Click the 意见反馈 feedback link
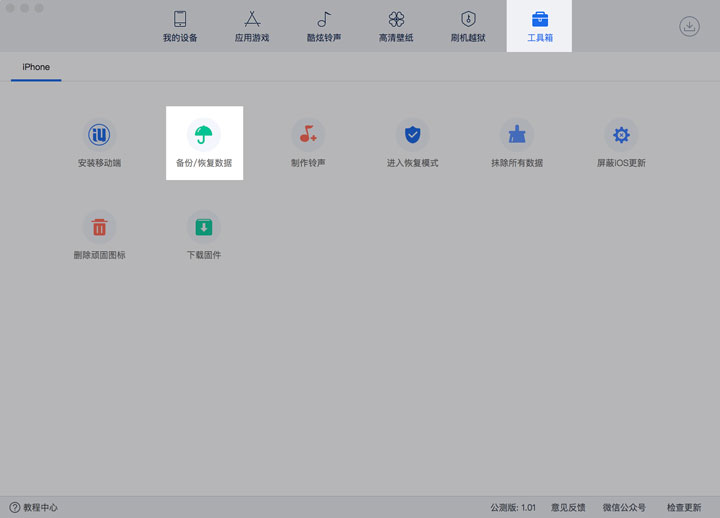Viewport: 720px width, 518px height. (x=568, y=508)
